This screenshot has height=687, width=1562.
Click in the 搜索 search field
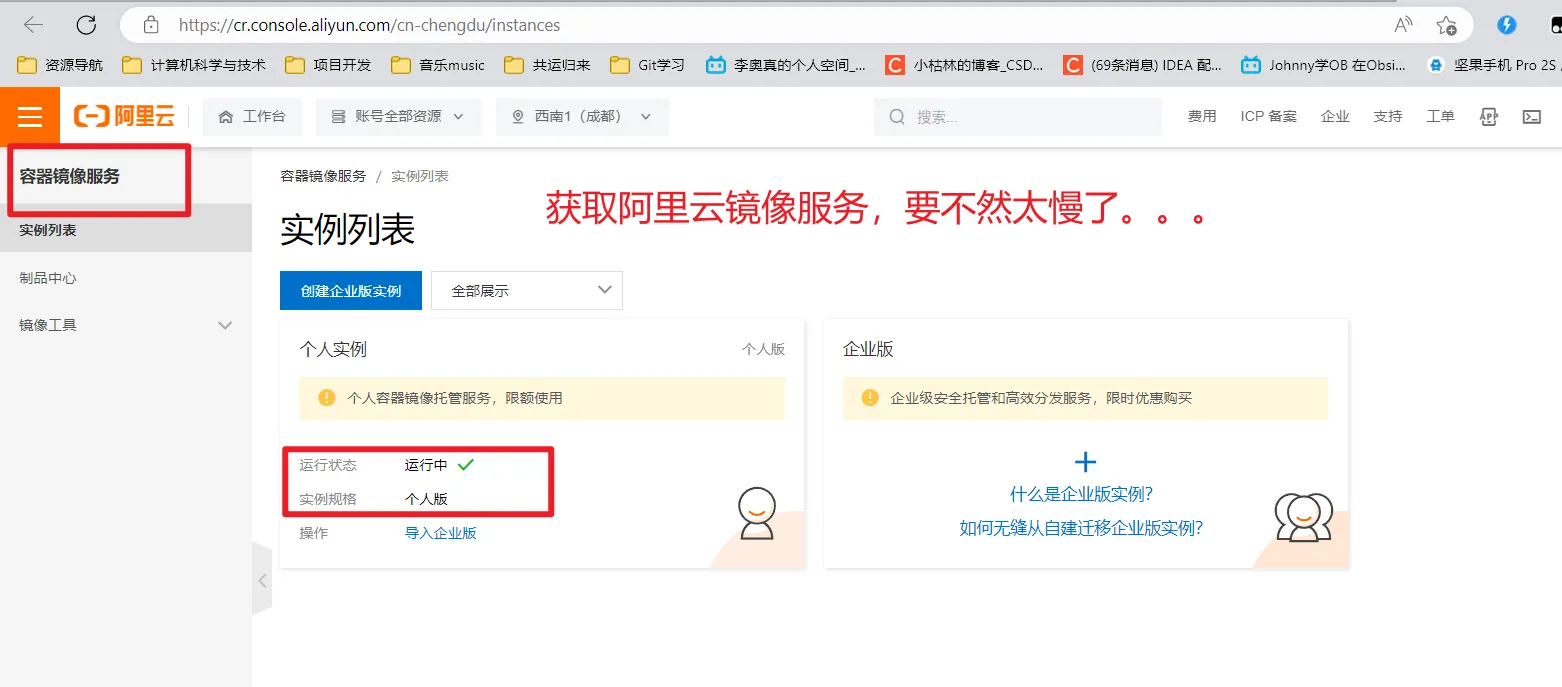1018,117
